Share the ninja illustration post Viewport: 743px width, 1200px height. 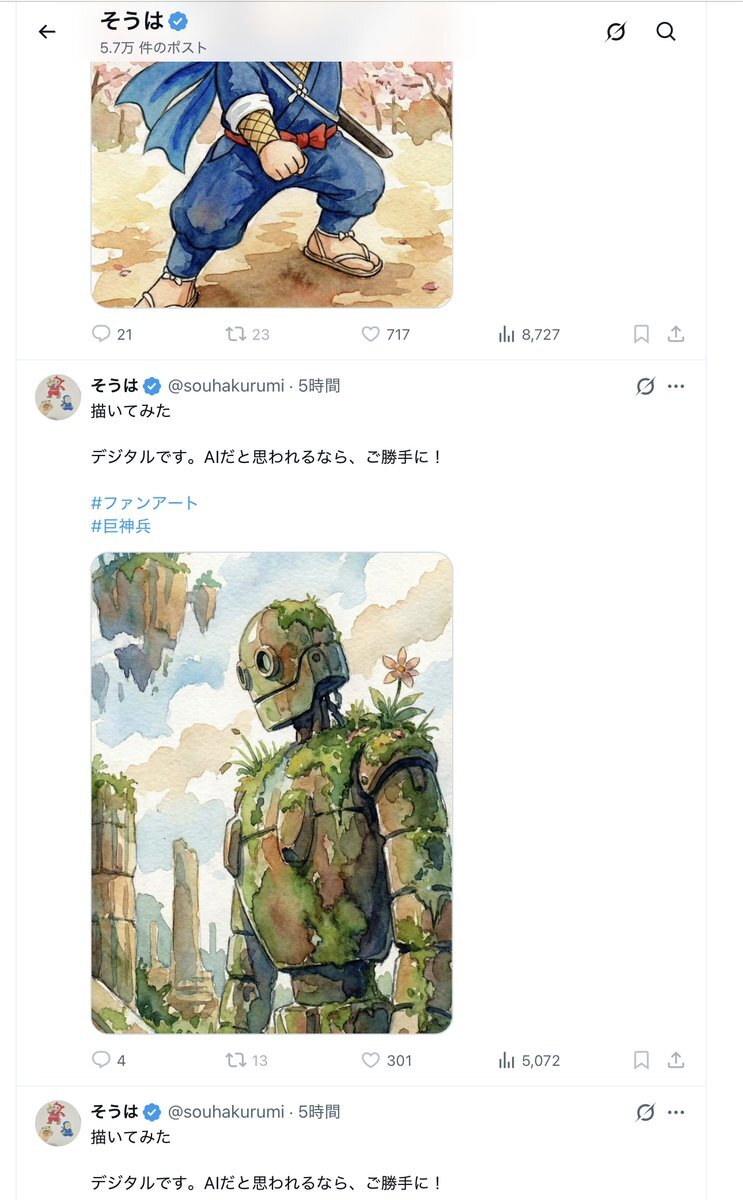click(676, 334)
